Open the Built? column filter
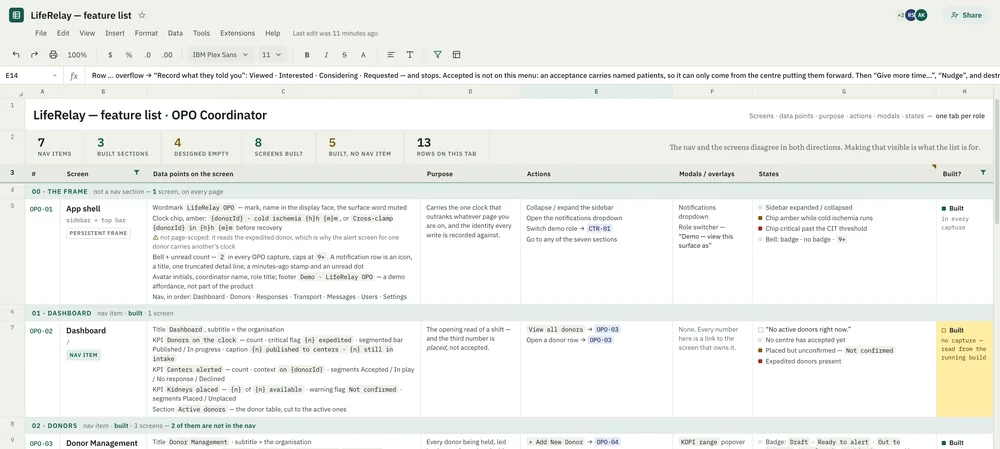Viewport: 1000px width, 449px height. (x=982, y=173)
